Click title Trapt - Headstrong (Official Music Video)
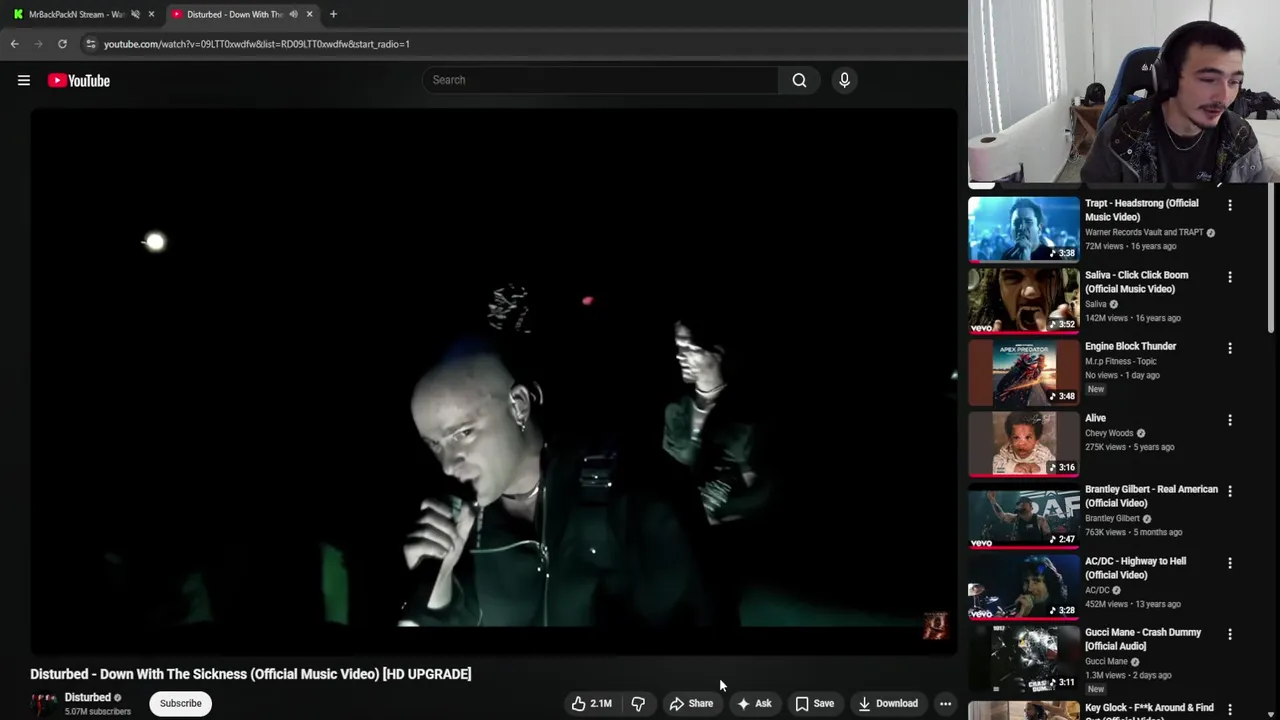 (x=1141, y=210)
